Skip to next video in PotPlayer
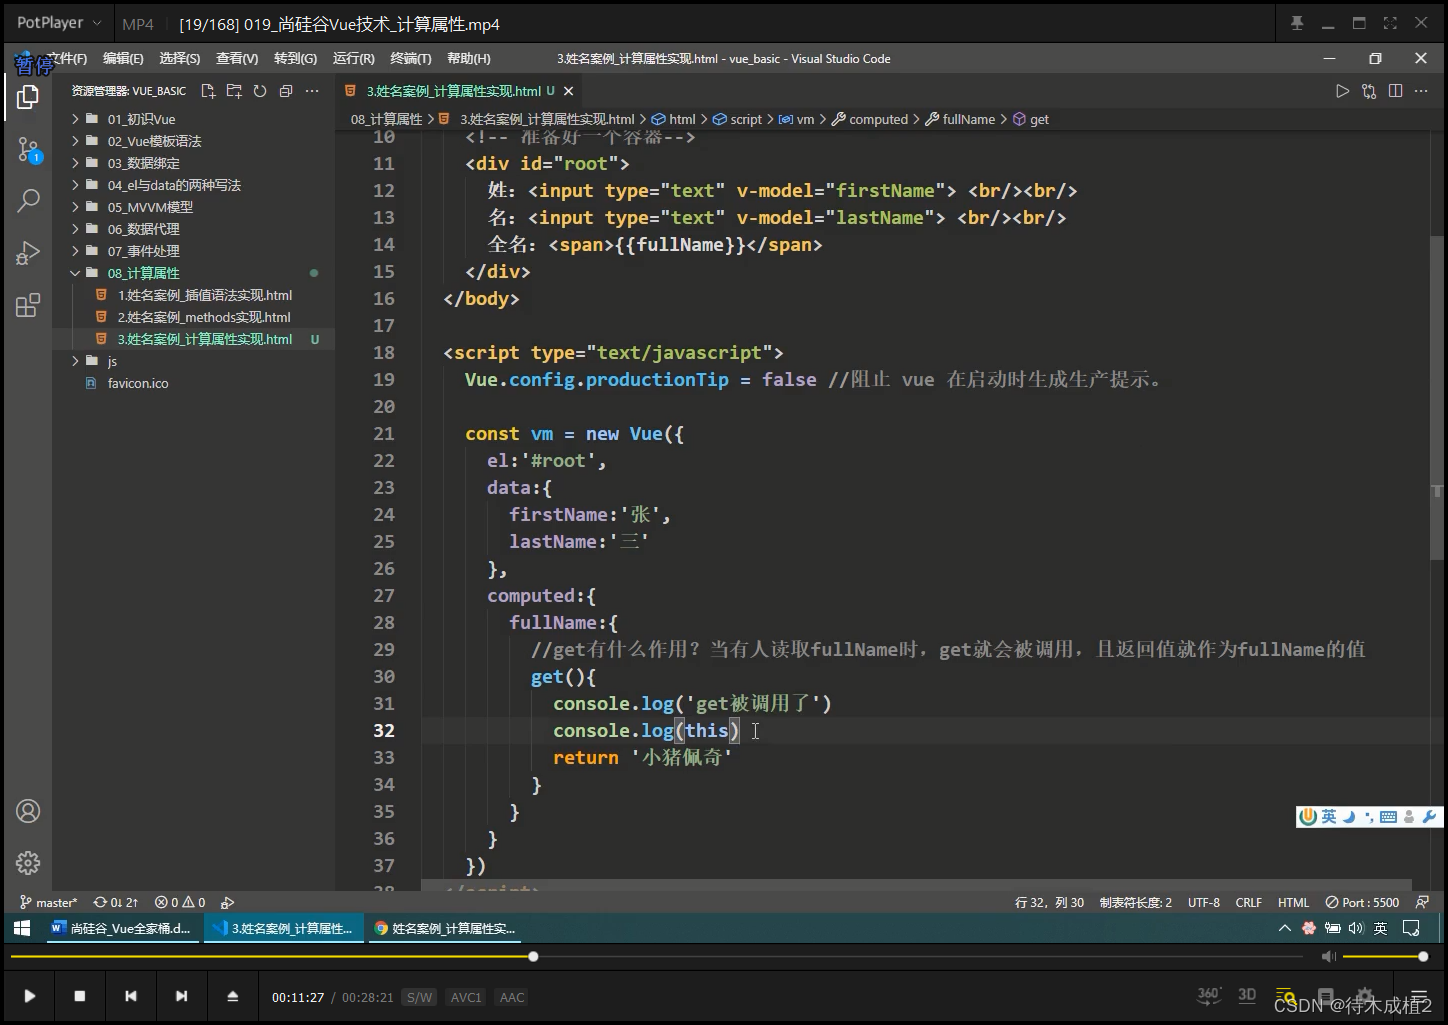The width and height of the screenshot is (1448, 1025). [181, 996]
